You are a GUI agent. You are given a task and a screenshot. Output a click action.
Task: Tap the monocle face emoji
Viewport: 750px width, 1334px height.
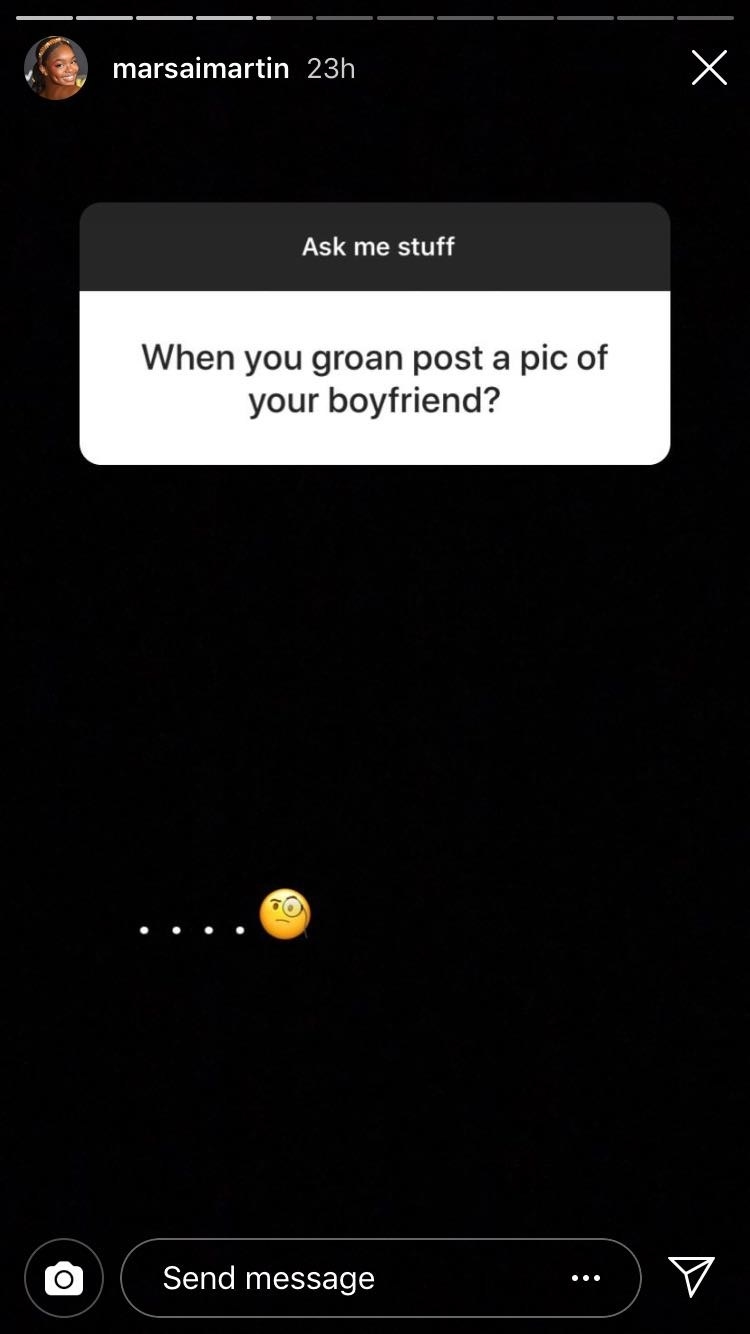coord(285,914)
